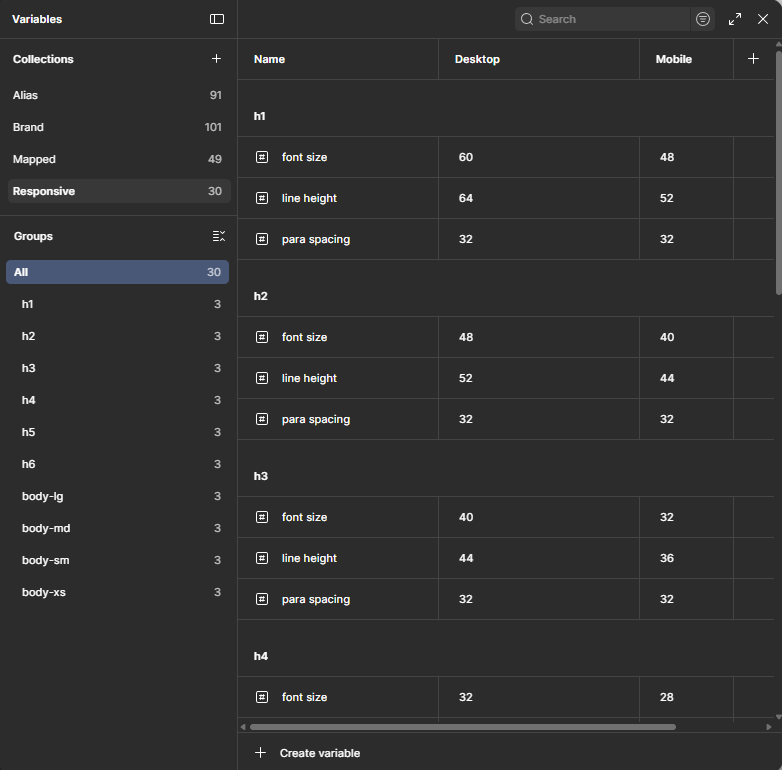Select the body-sm group
Viewport: 782px width, 770px height.
(118, 560)
